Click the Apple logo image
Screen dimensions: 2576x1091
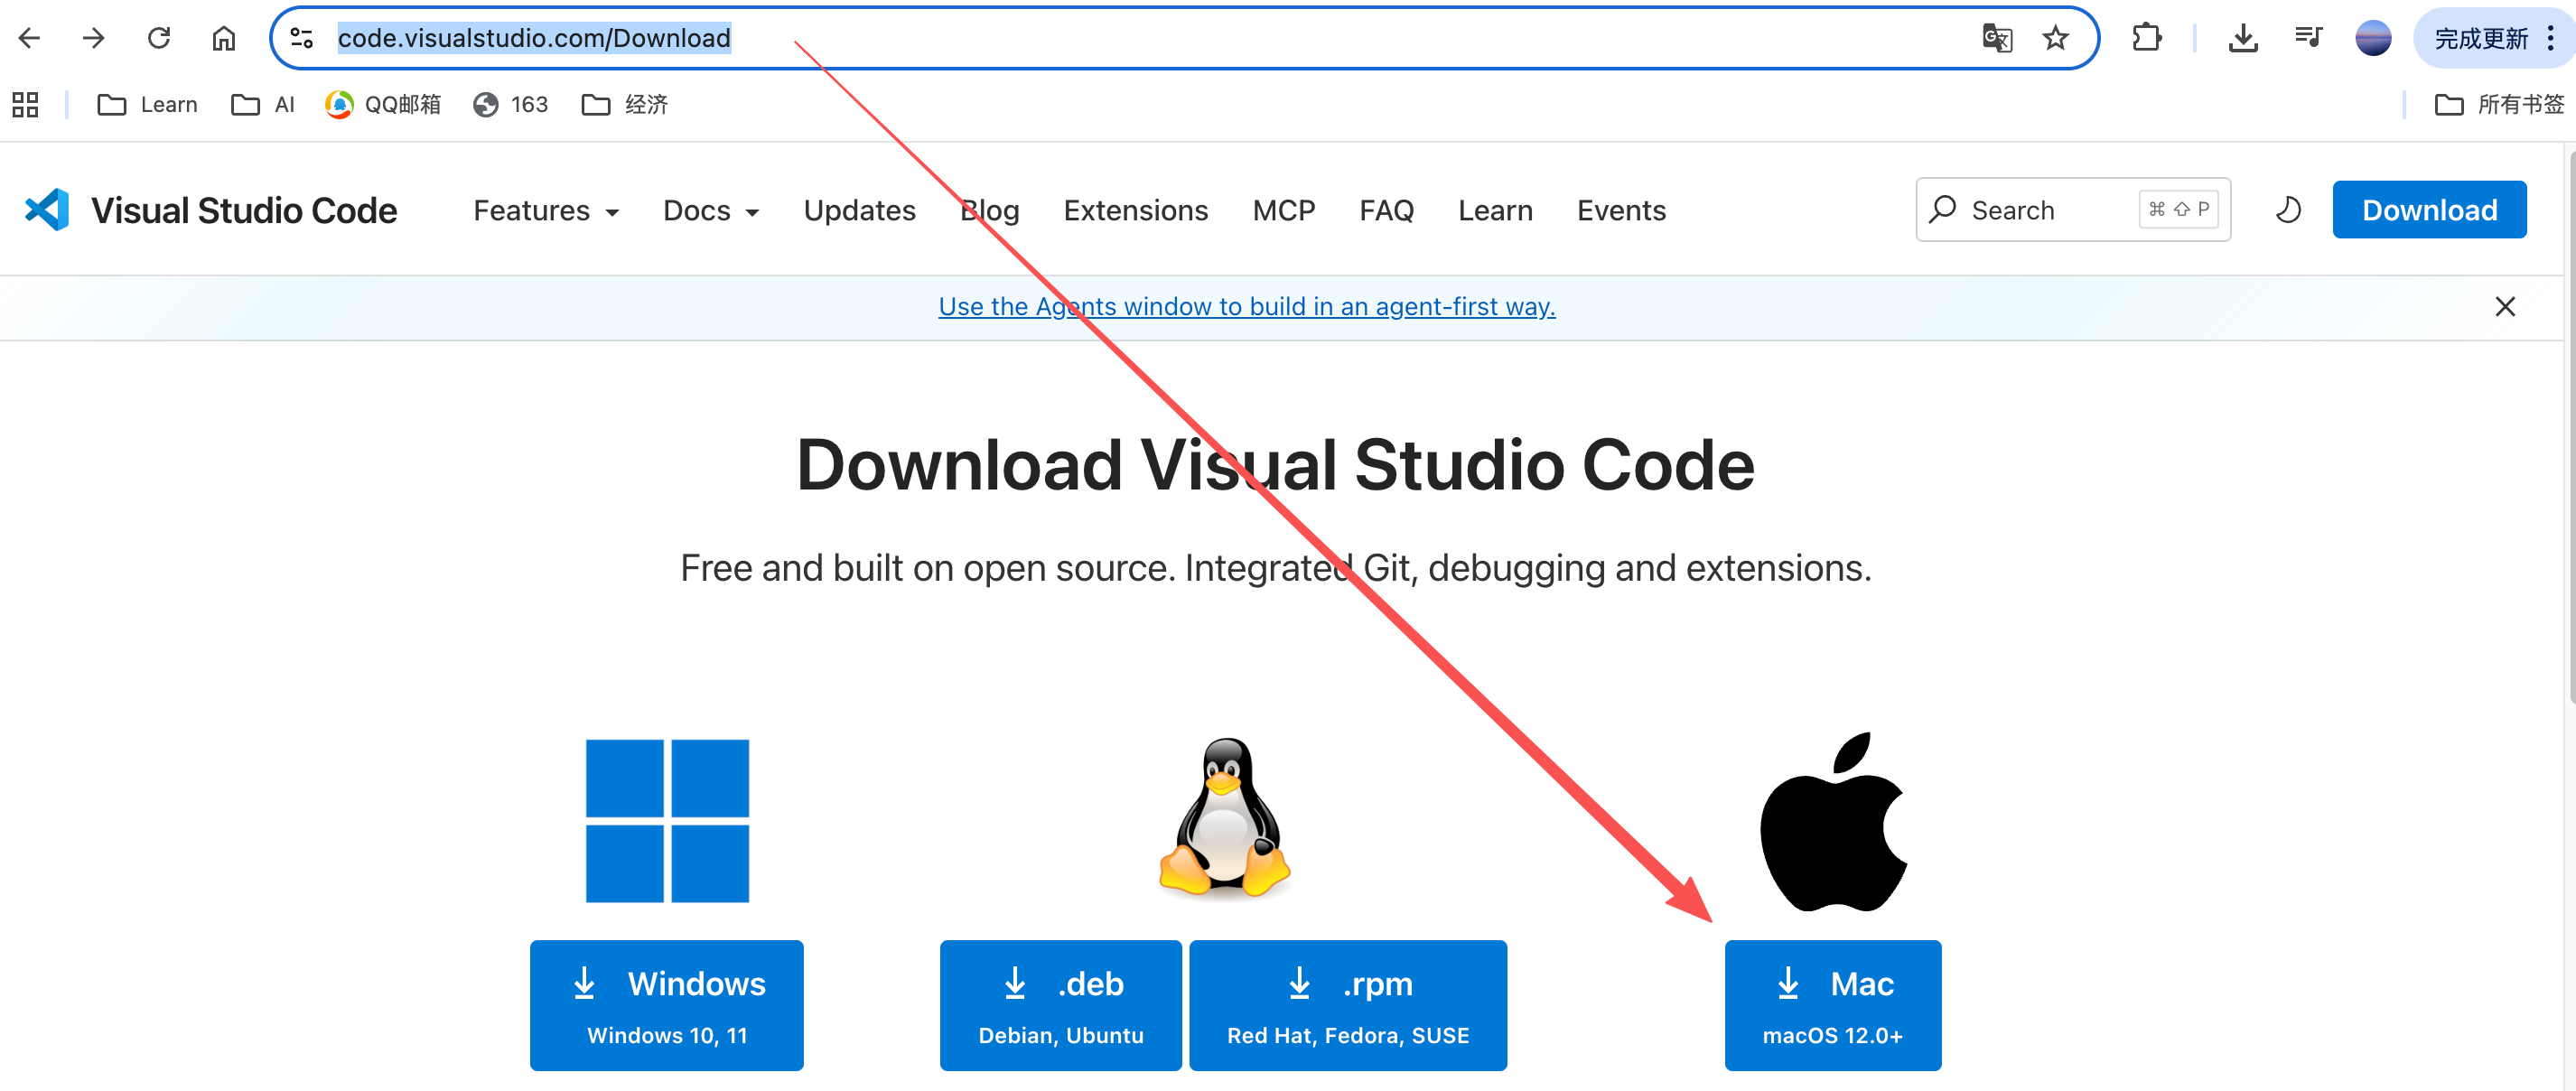[x=1833, y=822]
